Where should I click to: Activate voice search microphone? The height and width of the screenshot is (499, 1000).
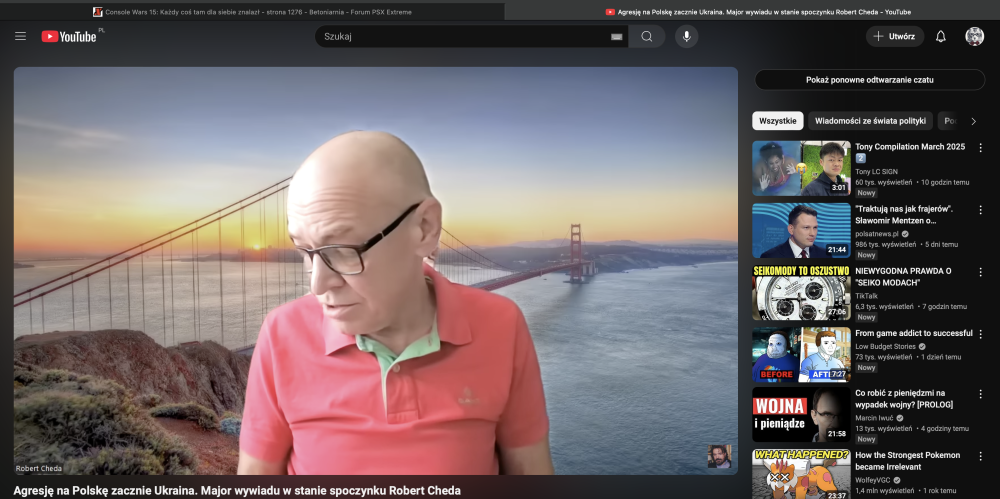point(686,36)
